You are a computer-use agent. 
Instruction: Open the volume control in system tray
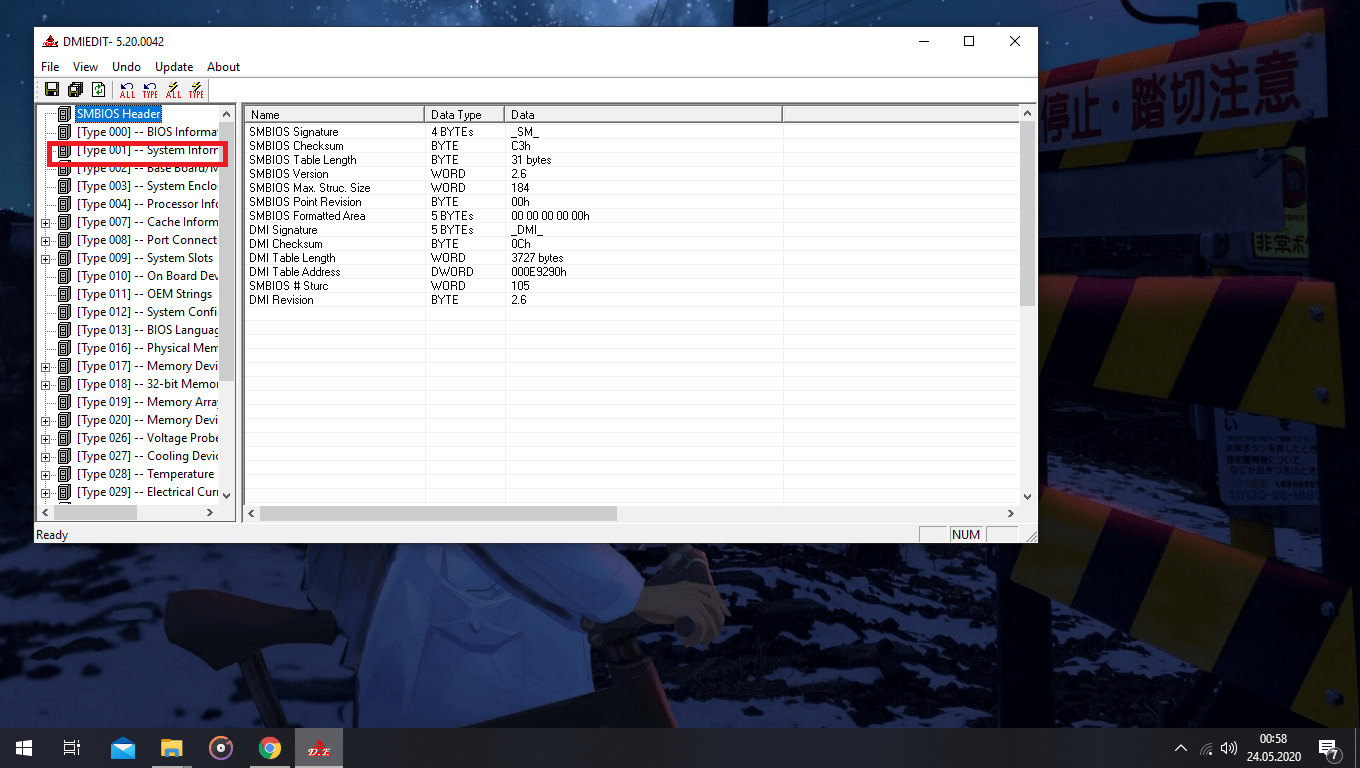1229,748
